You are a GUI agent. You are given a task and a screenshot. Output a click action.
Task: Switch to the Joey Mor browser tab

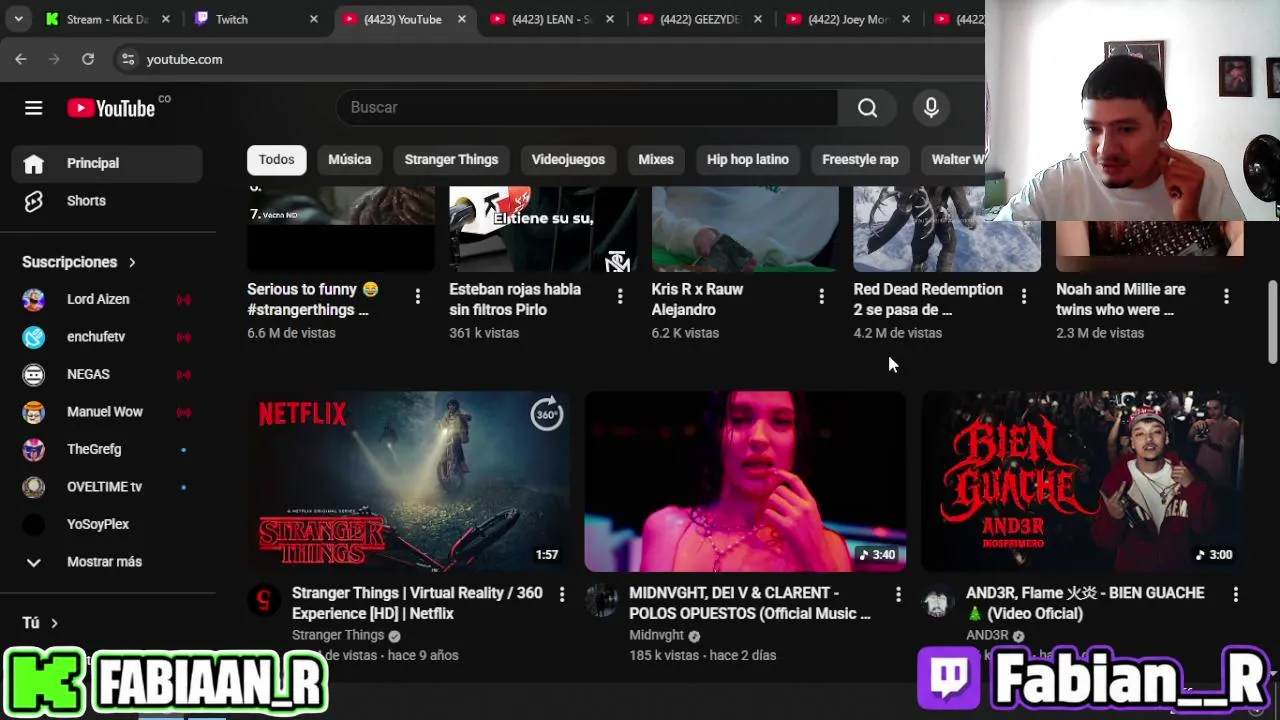click(x=848, y=19)
